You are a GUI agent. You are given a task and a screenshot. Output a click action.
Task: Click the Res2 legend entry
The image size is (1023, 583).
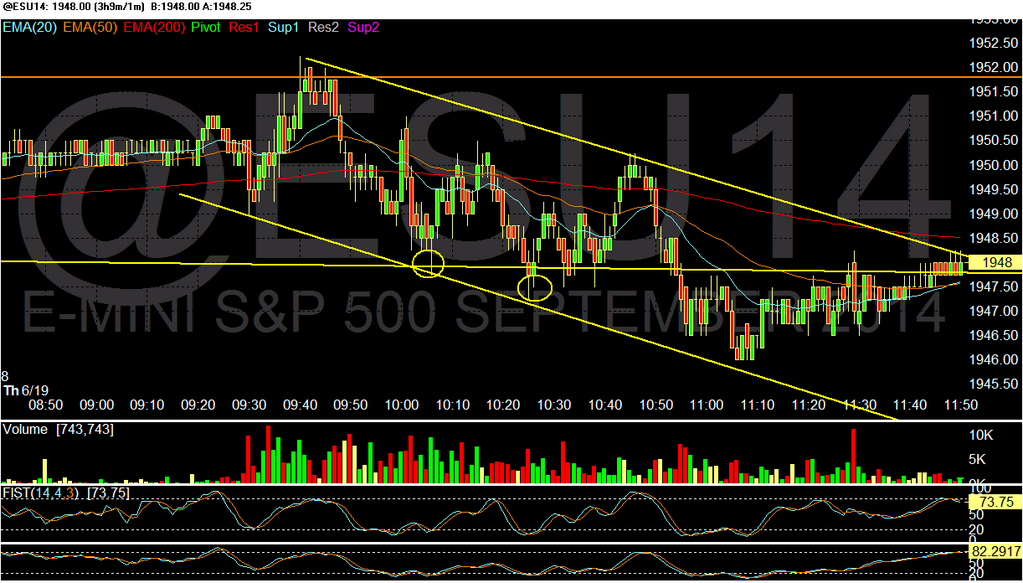click(322, 27)
